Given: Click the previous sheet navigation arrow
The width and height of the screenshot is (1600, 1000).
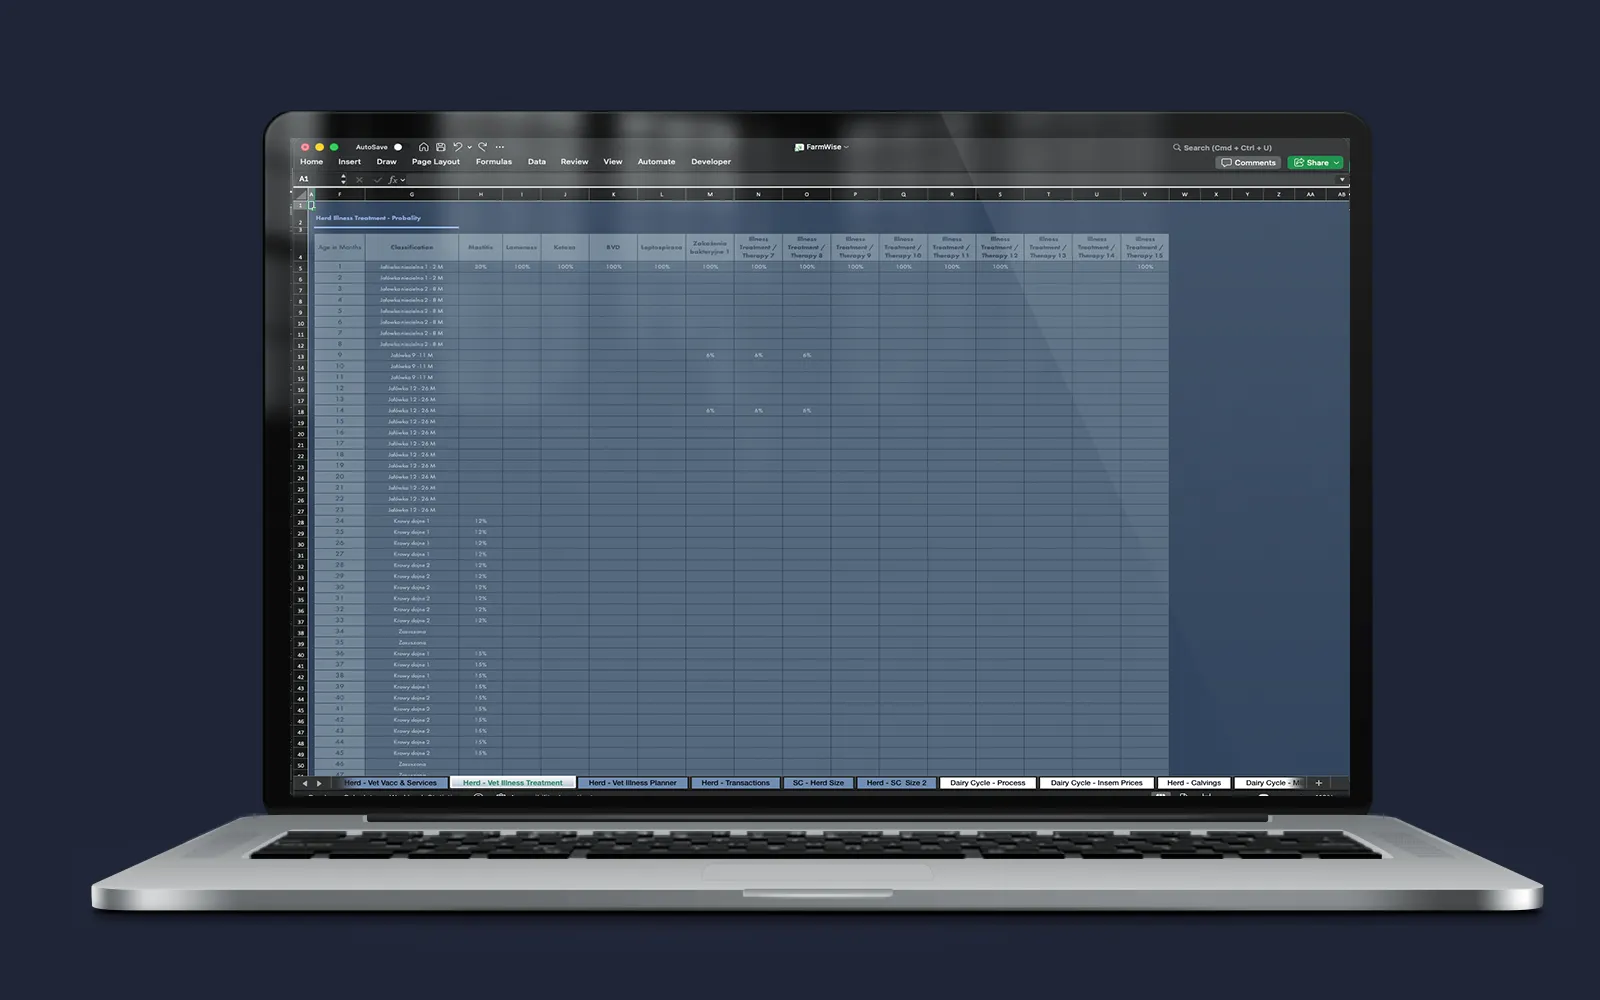Looking at the screenshot, I should click(x=305, y=783).
